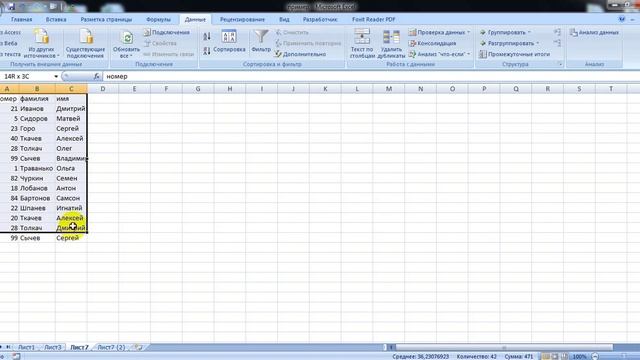The image size is (640, 360).
Task: Click Consolidate (Консолидация) command
Action: pyautogui.click(x=432, y=43)
